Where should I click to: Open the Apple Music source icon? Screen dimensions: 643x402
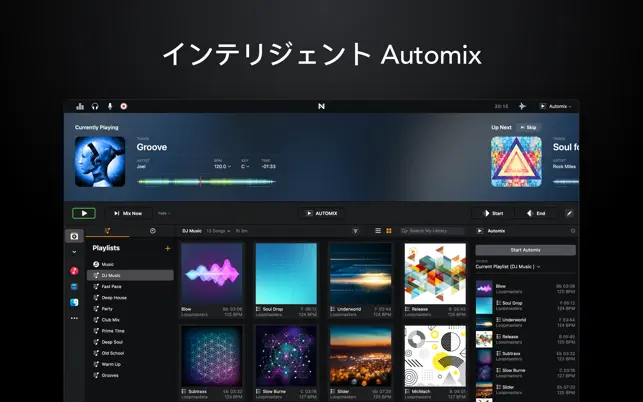(x=74, y=271)
